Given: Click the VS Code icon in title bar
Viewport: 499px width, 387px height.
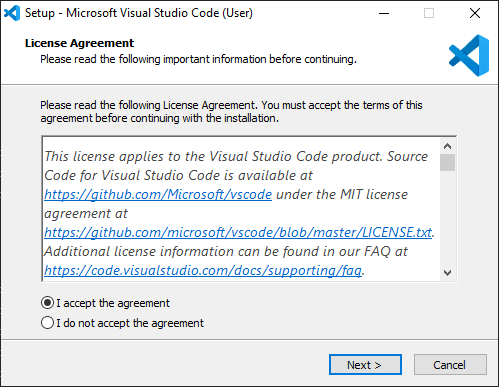Looking at the screenshot, I should tap(12, 13).
